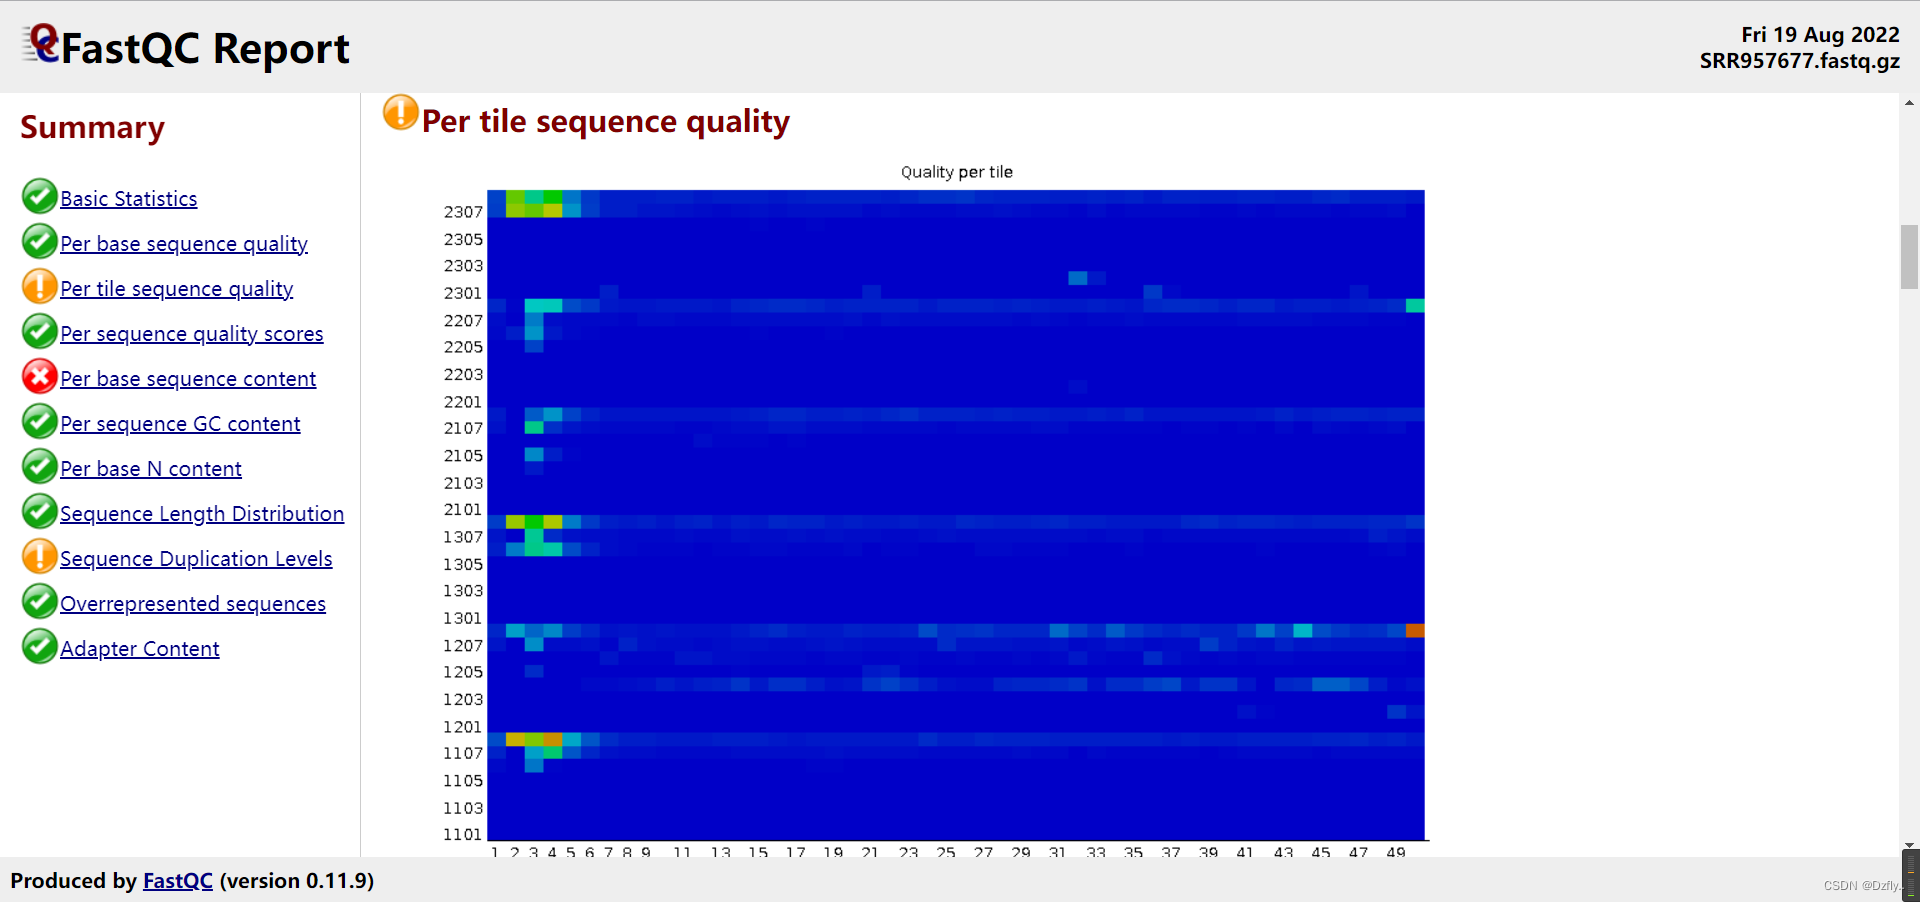
Task: Click green check icon beside Overrepresented sequences
Action: (x=39, y=602)
